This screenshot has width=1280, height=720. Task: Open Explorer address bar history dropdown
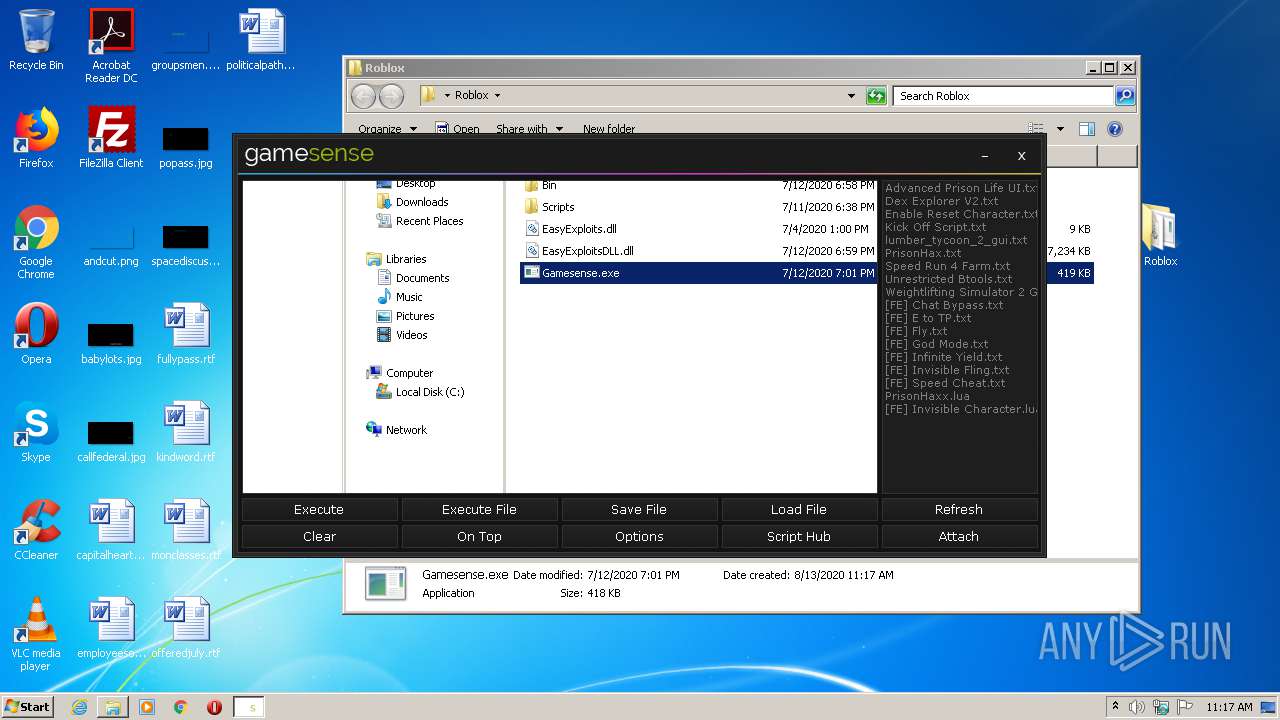coord(851,96)
